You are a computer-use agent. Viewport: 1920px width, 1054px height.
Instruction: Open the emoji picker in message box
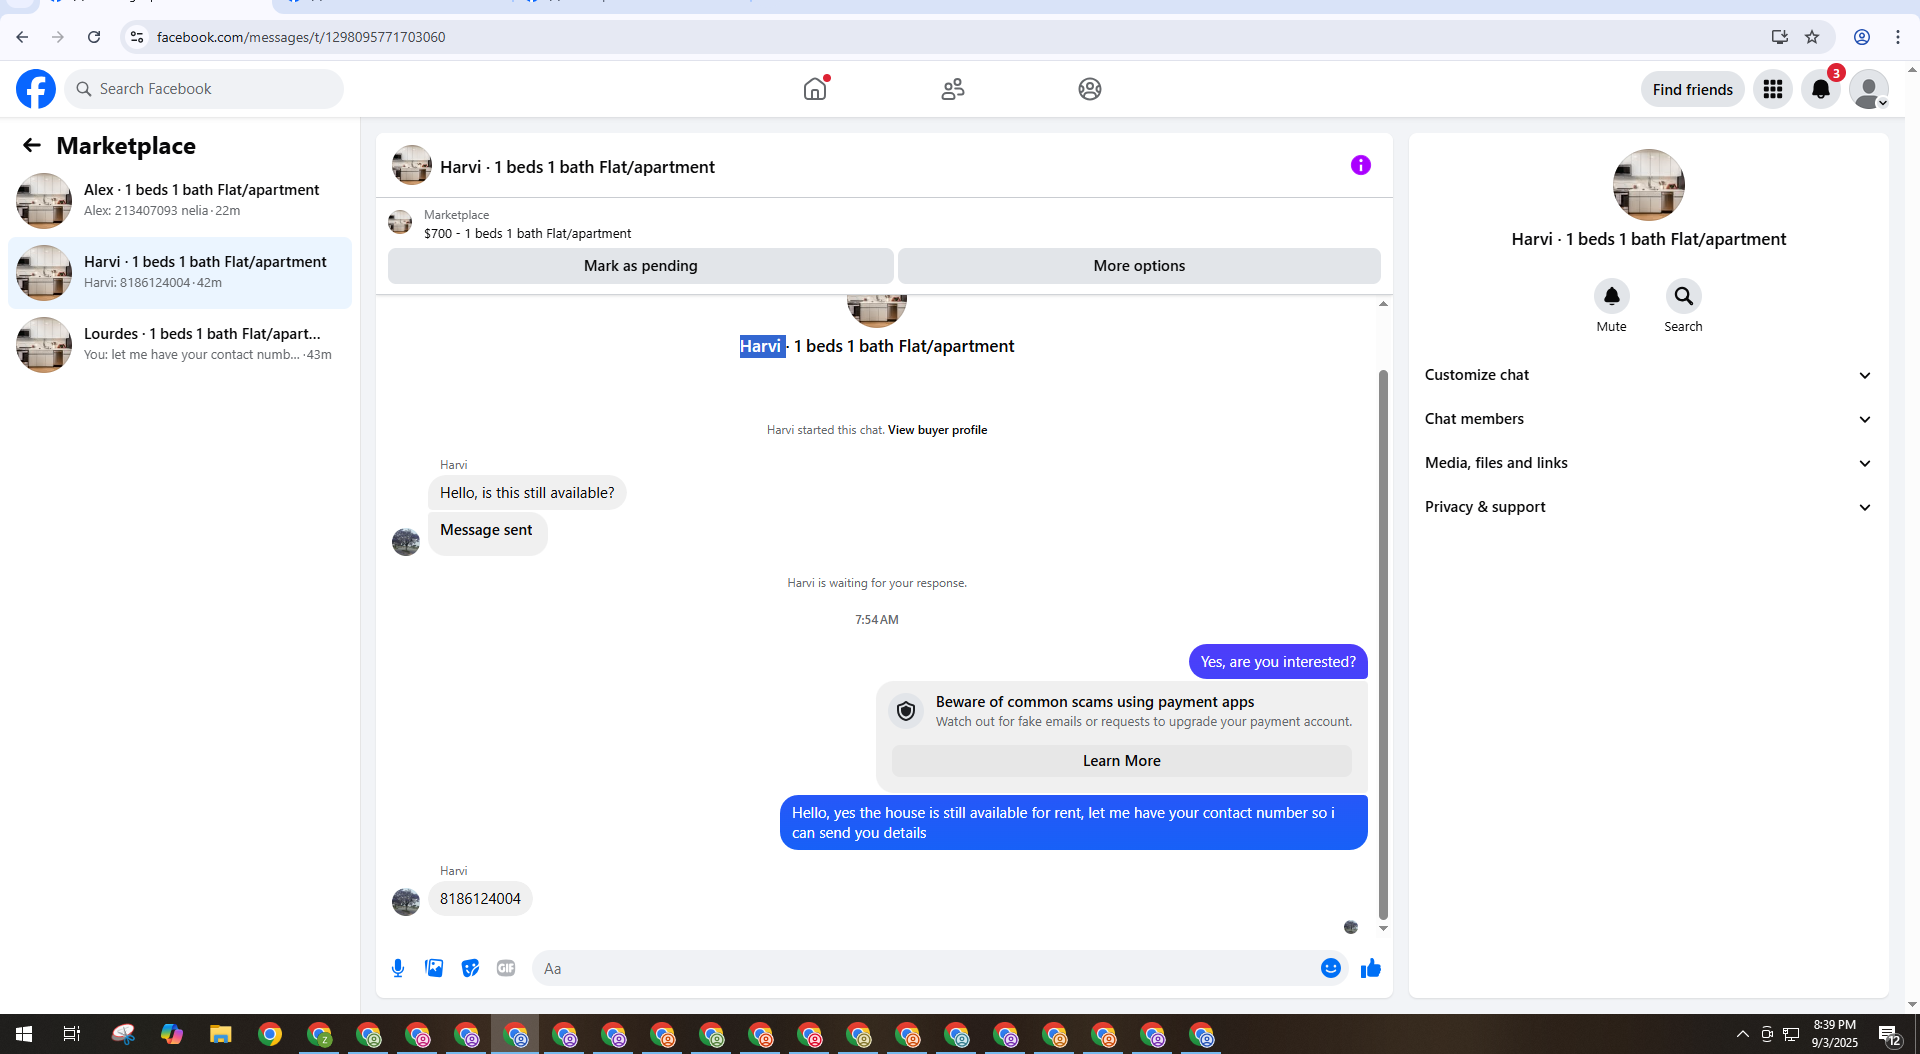tap(1331, 968)
